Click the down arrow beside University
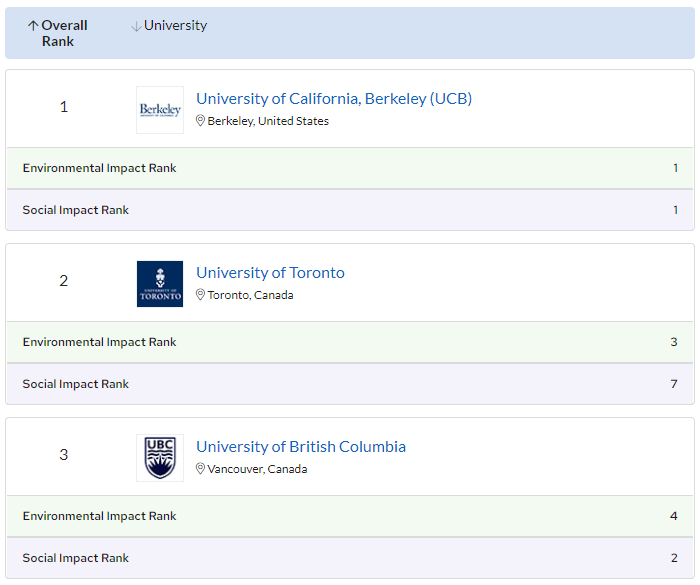 pyautogui.click(x=136, y=26)
